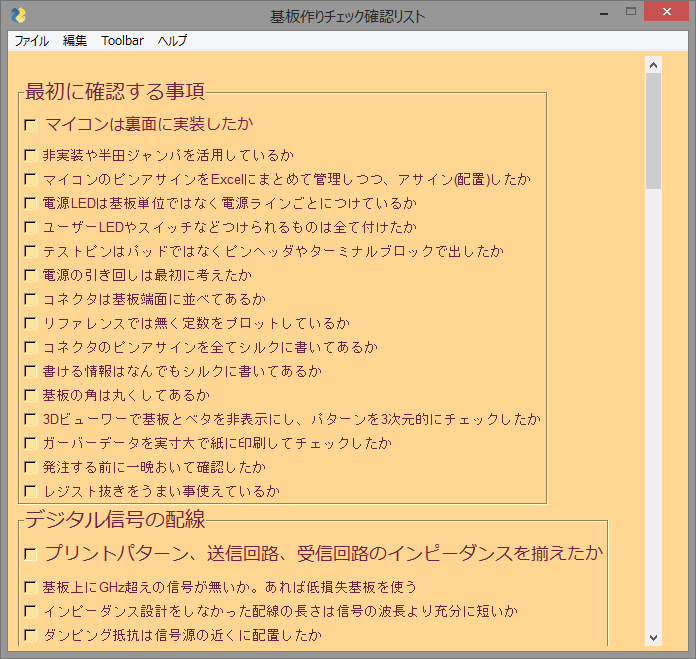
Task: Open the ファイル menu
Action: [32, 41]
